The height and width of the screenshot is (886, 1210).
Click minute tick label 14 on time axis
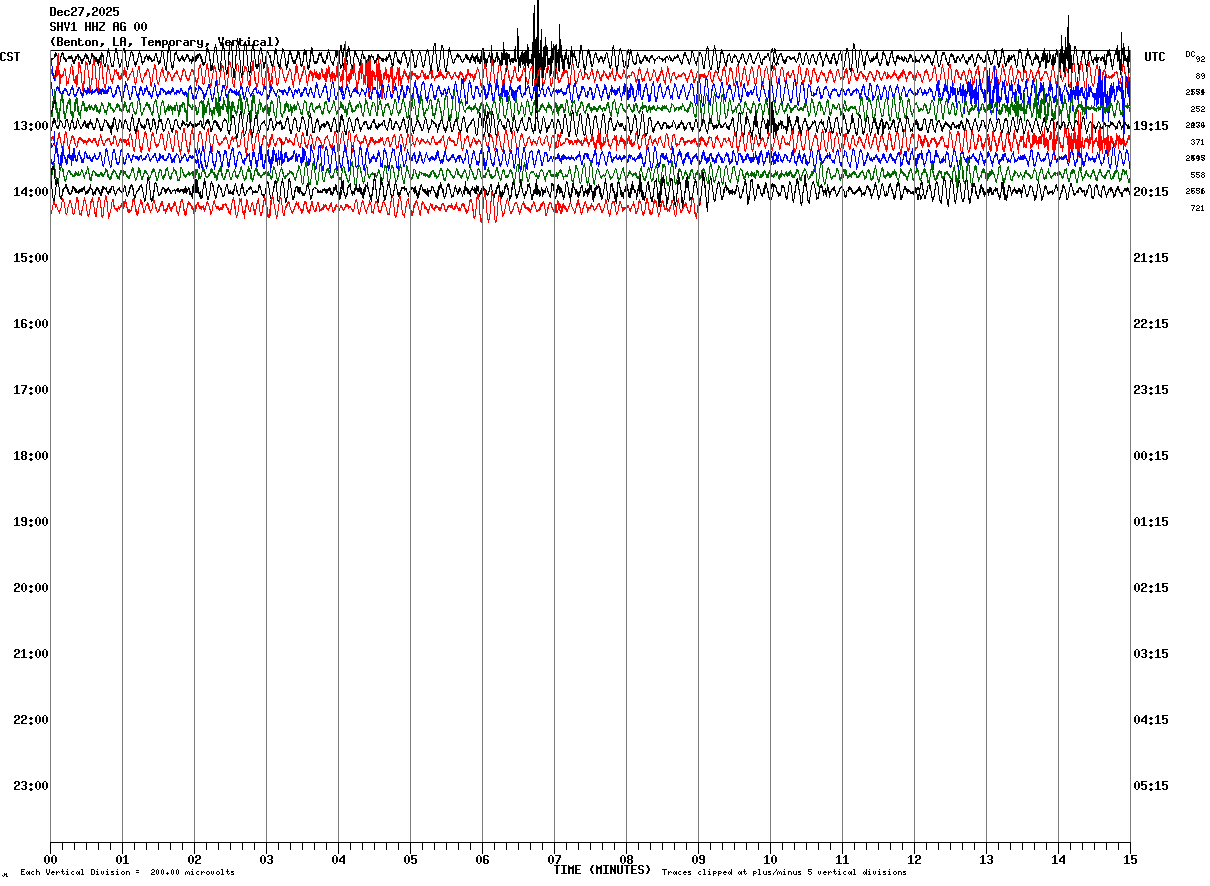click(1058, 860)
